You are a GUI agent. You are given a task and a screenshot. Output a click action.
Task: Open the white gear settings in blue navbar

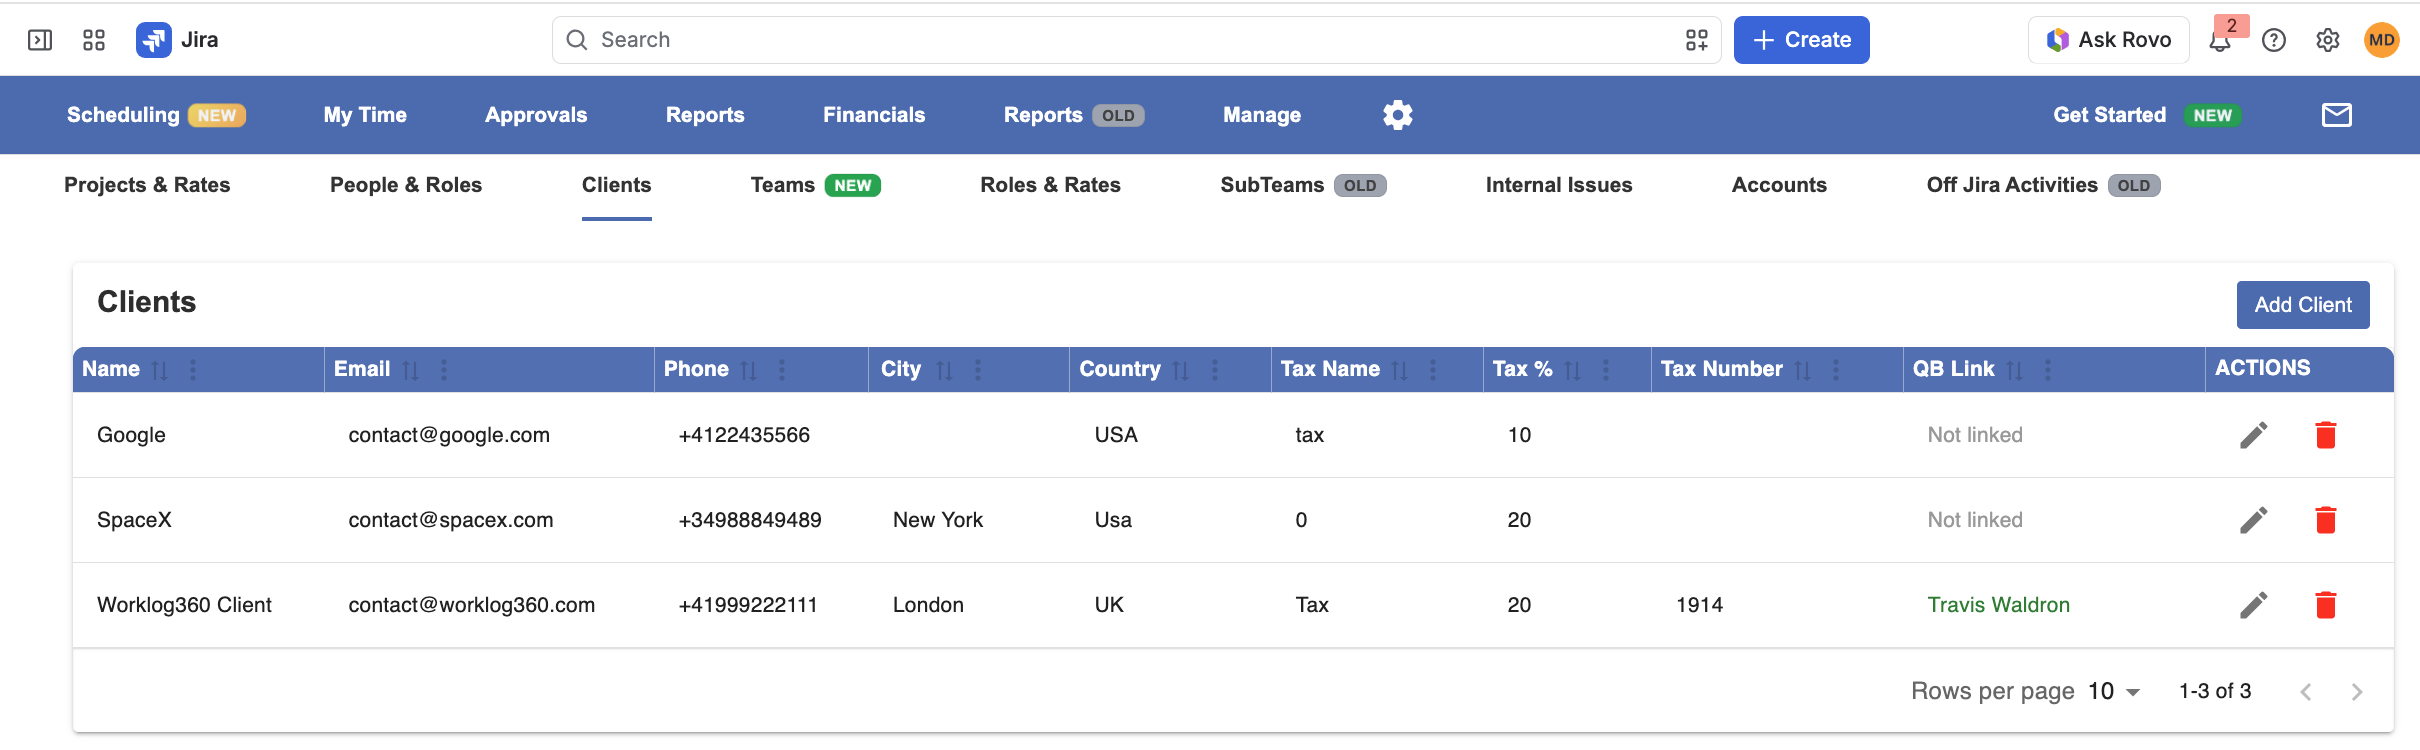click(x=1398, y=115)
